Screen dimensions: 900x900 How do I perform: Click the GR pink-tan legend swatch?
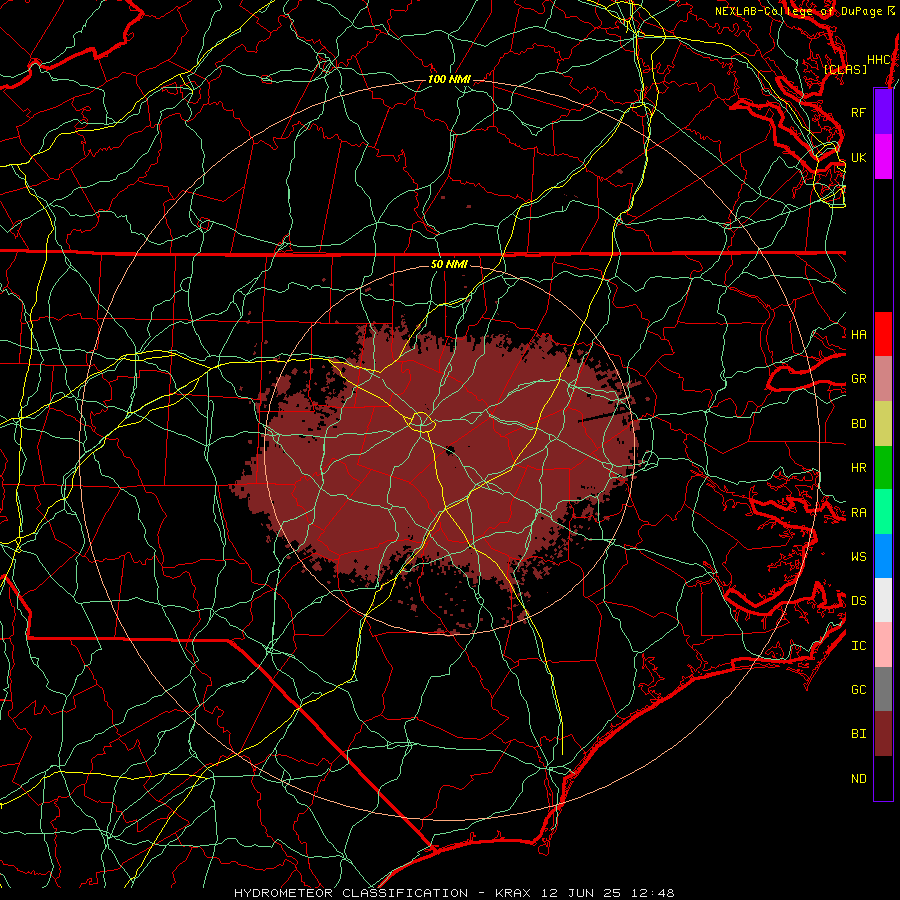pos(883,379)
